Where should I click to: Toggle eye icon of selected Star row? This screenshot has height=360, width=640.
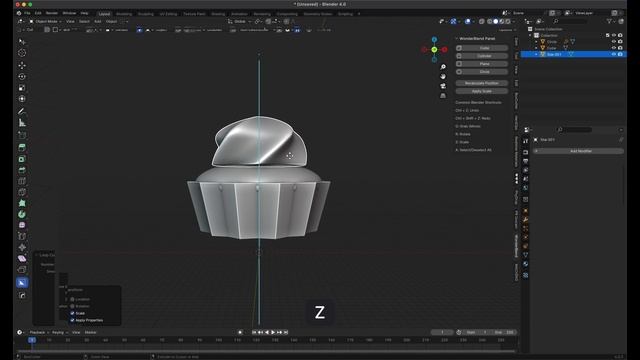click(613, 54)
